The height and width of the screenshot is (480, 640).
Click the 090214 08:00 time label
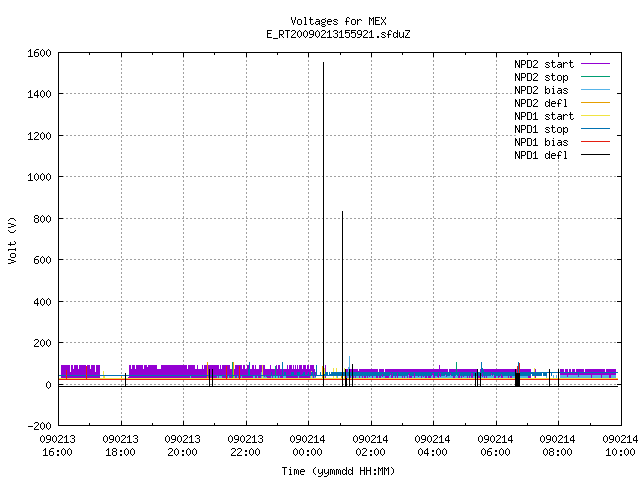tap(557, 446)
